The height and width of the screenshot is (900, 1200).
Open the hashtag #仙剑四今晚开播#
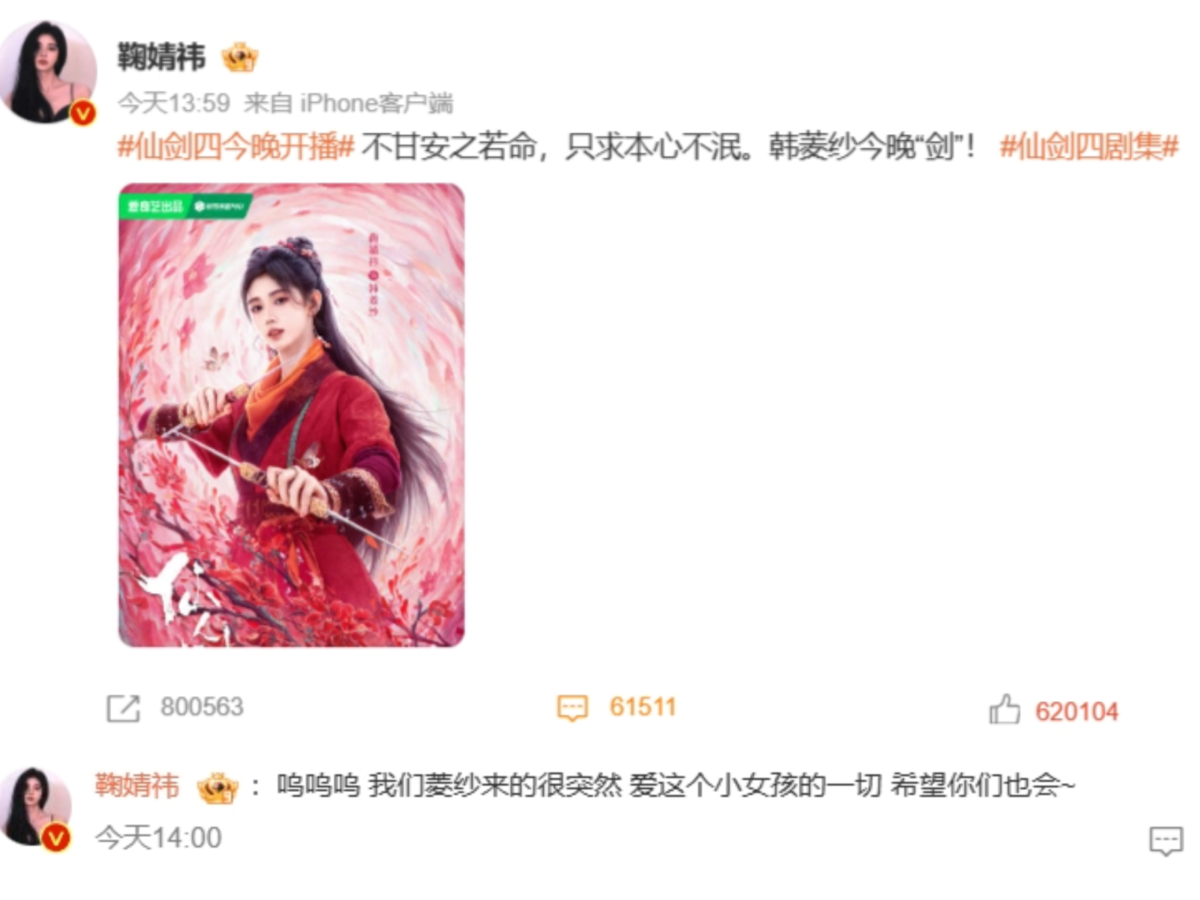[x=236, y=147]
